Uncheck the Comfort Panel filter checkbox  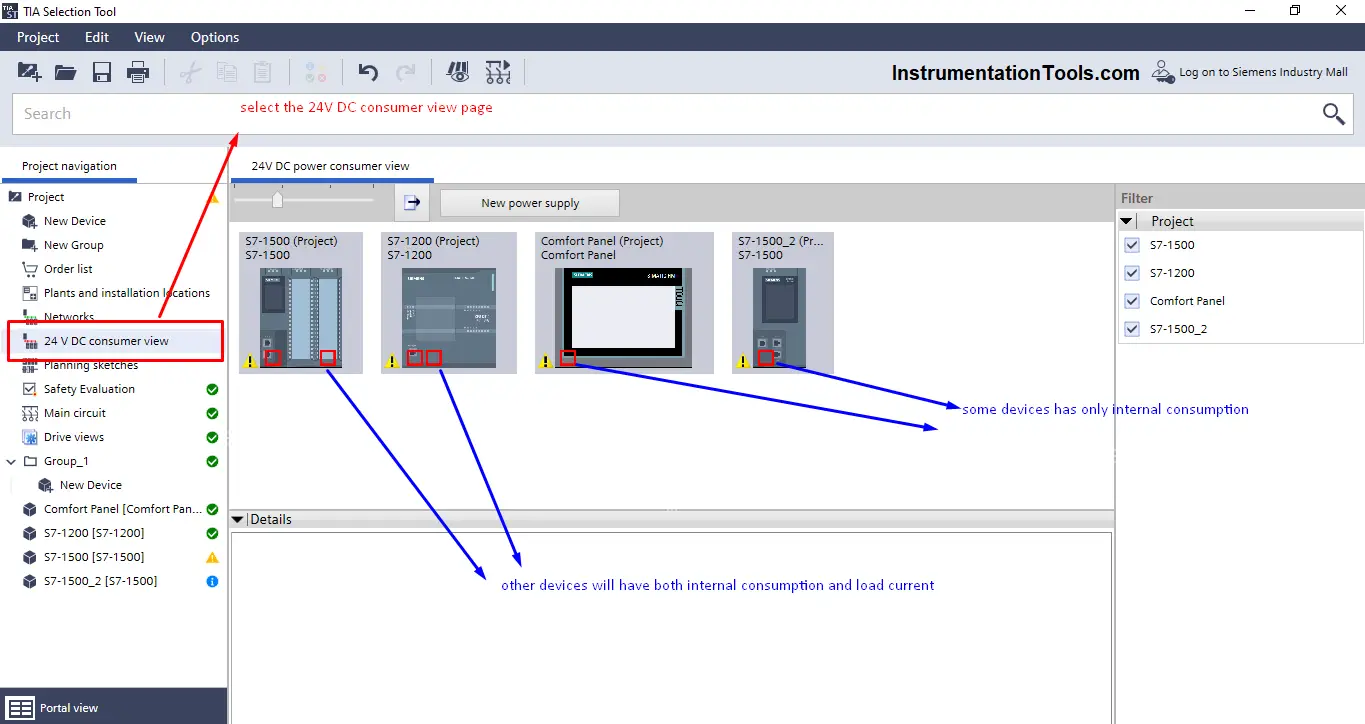(x=1132, y=301)
